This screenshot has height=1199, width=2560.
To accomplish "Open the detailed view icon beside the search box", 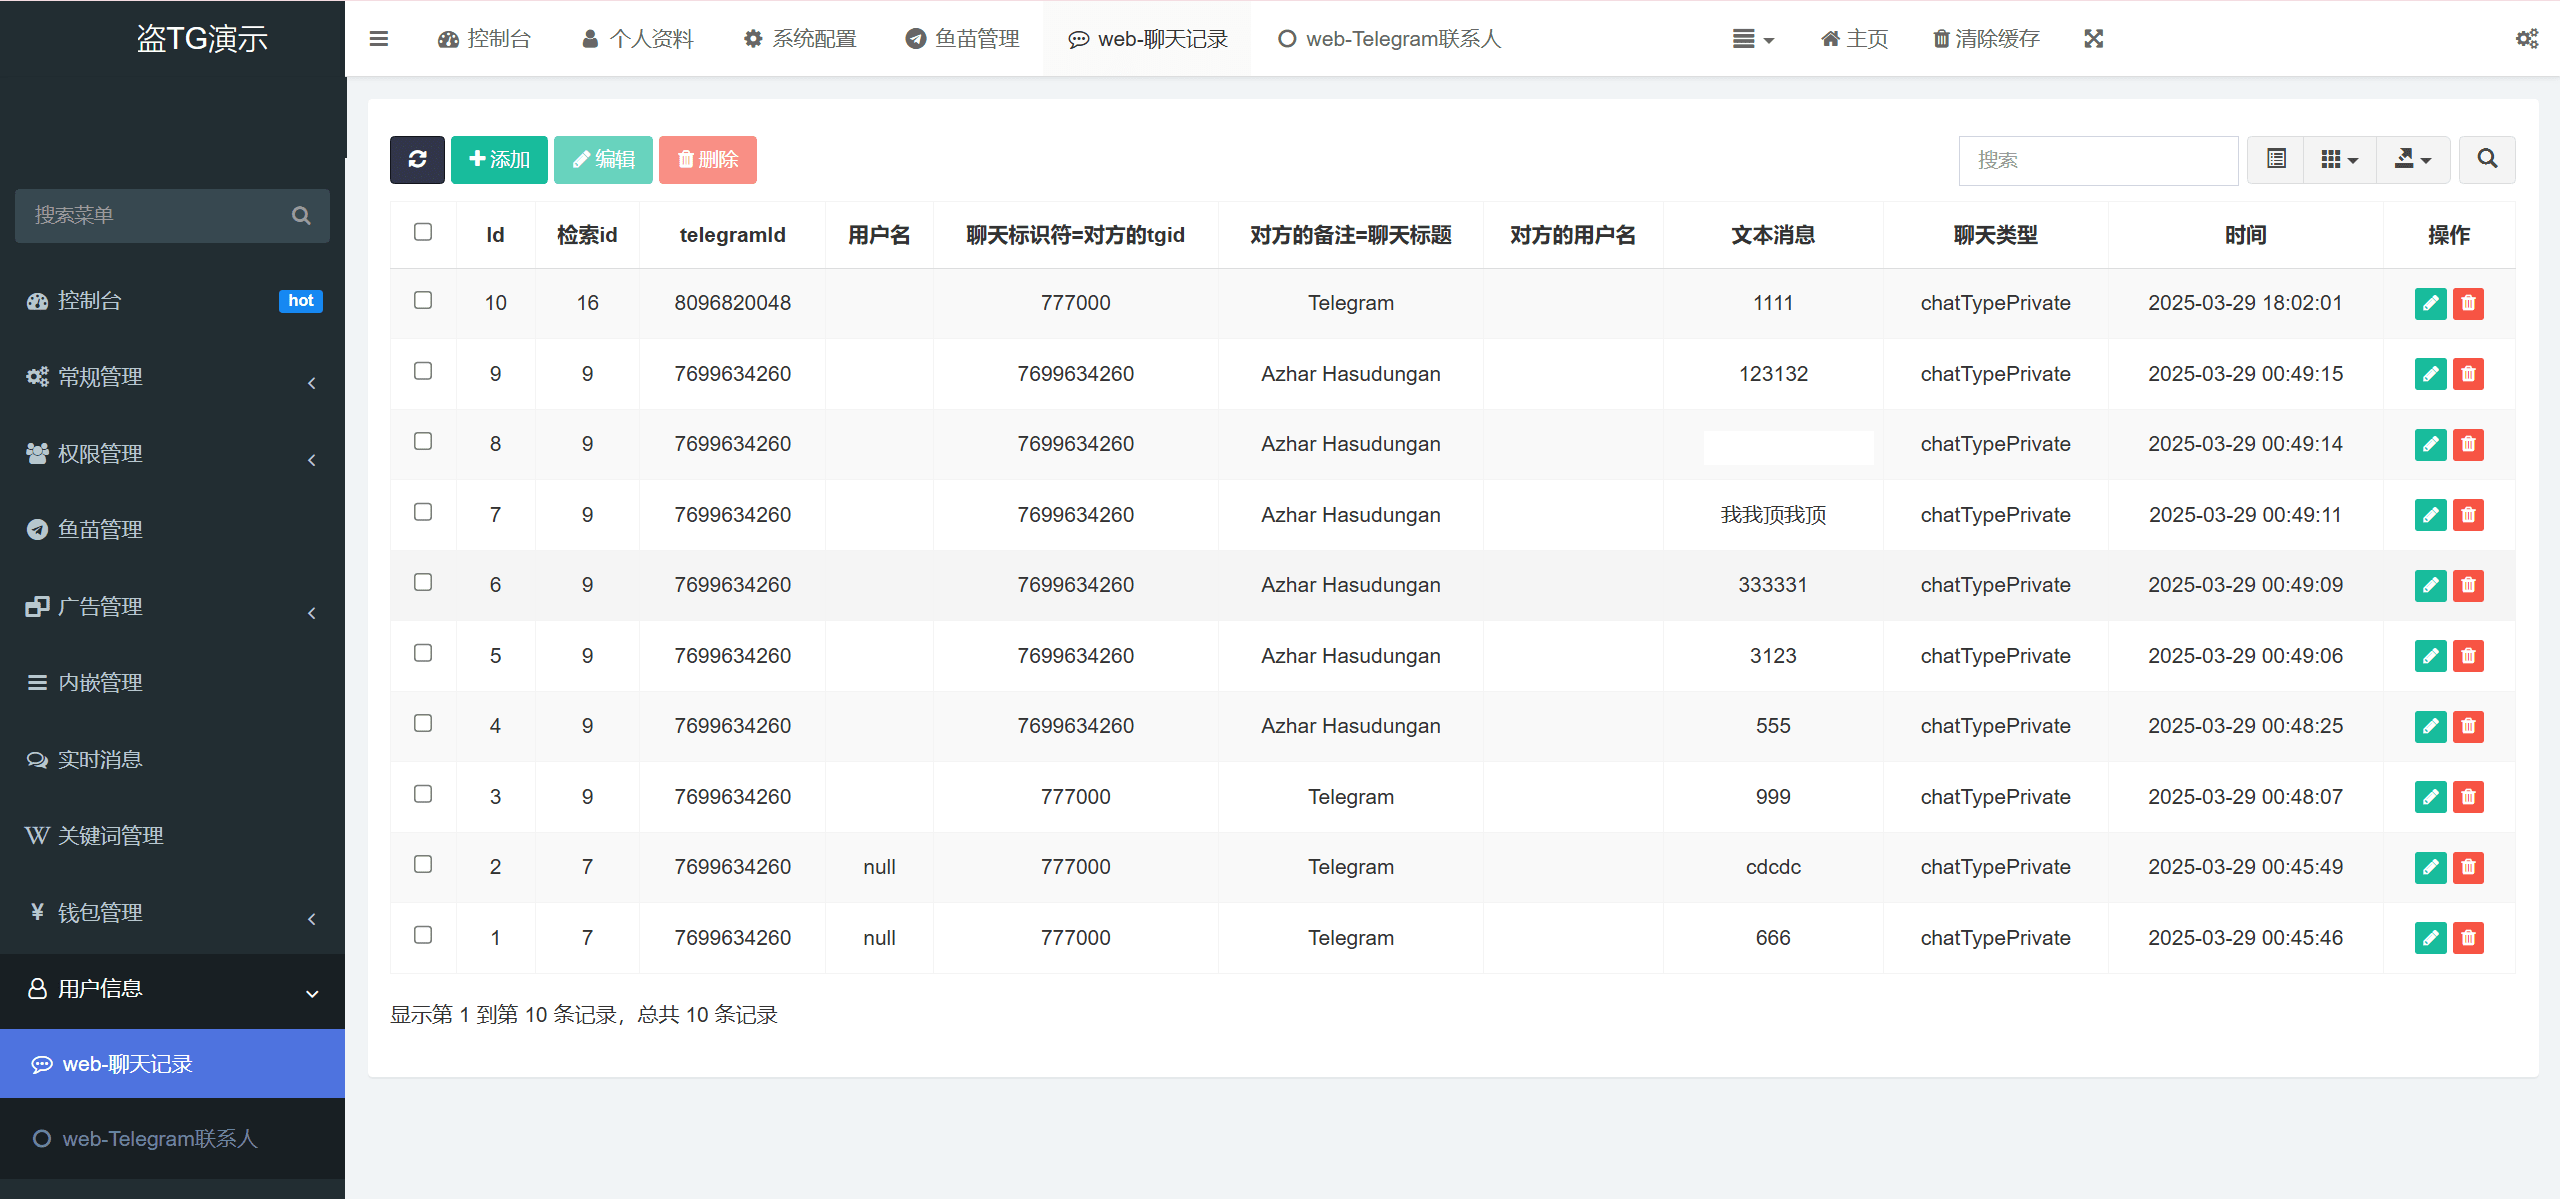I will [2274, 159].
